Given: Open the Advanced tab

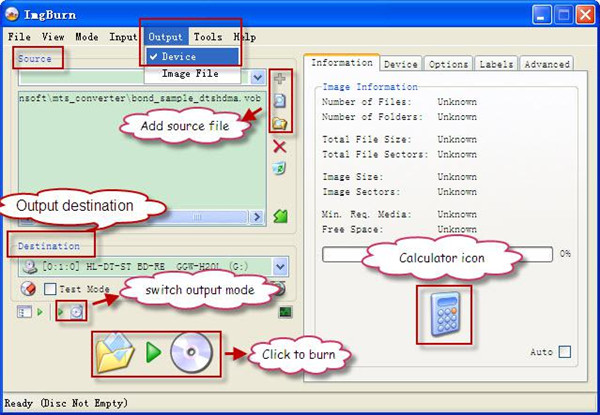Looking at the screenshot, I should click(547, 64).
